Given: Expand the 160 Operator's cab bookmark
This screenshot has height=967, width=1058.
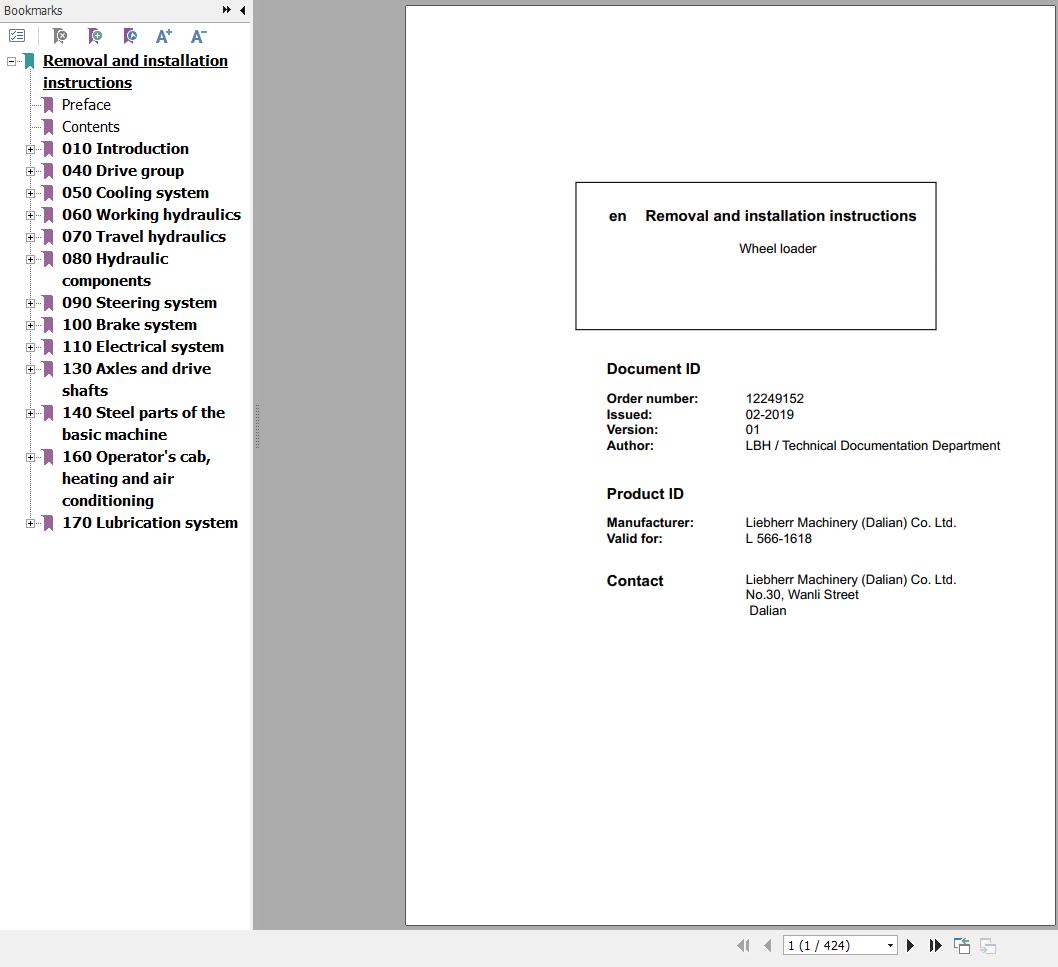Looking at the screenshot, I should (30, 457).
